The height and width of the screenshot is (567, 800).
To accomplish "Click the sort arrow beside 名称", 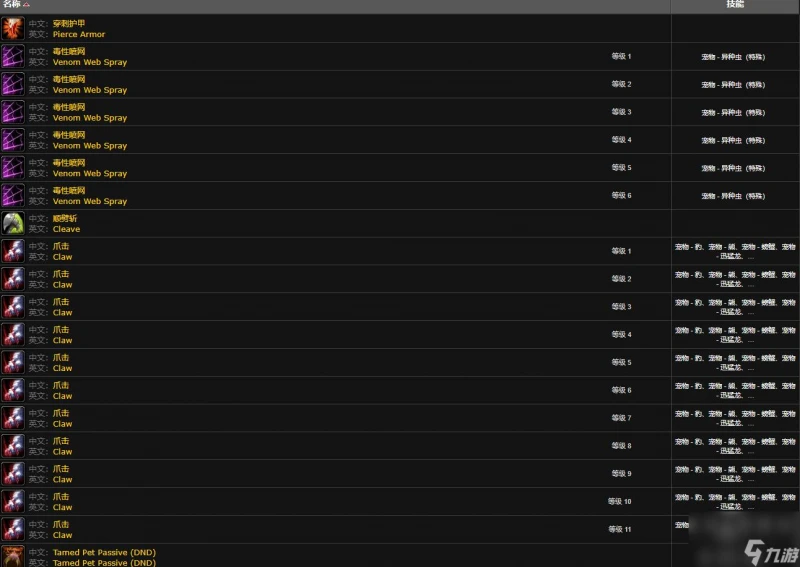I will click(27, 5).
